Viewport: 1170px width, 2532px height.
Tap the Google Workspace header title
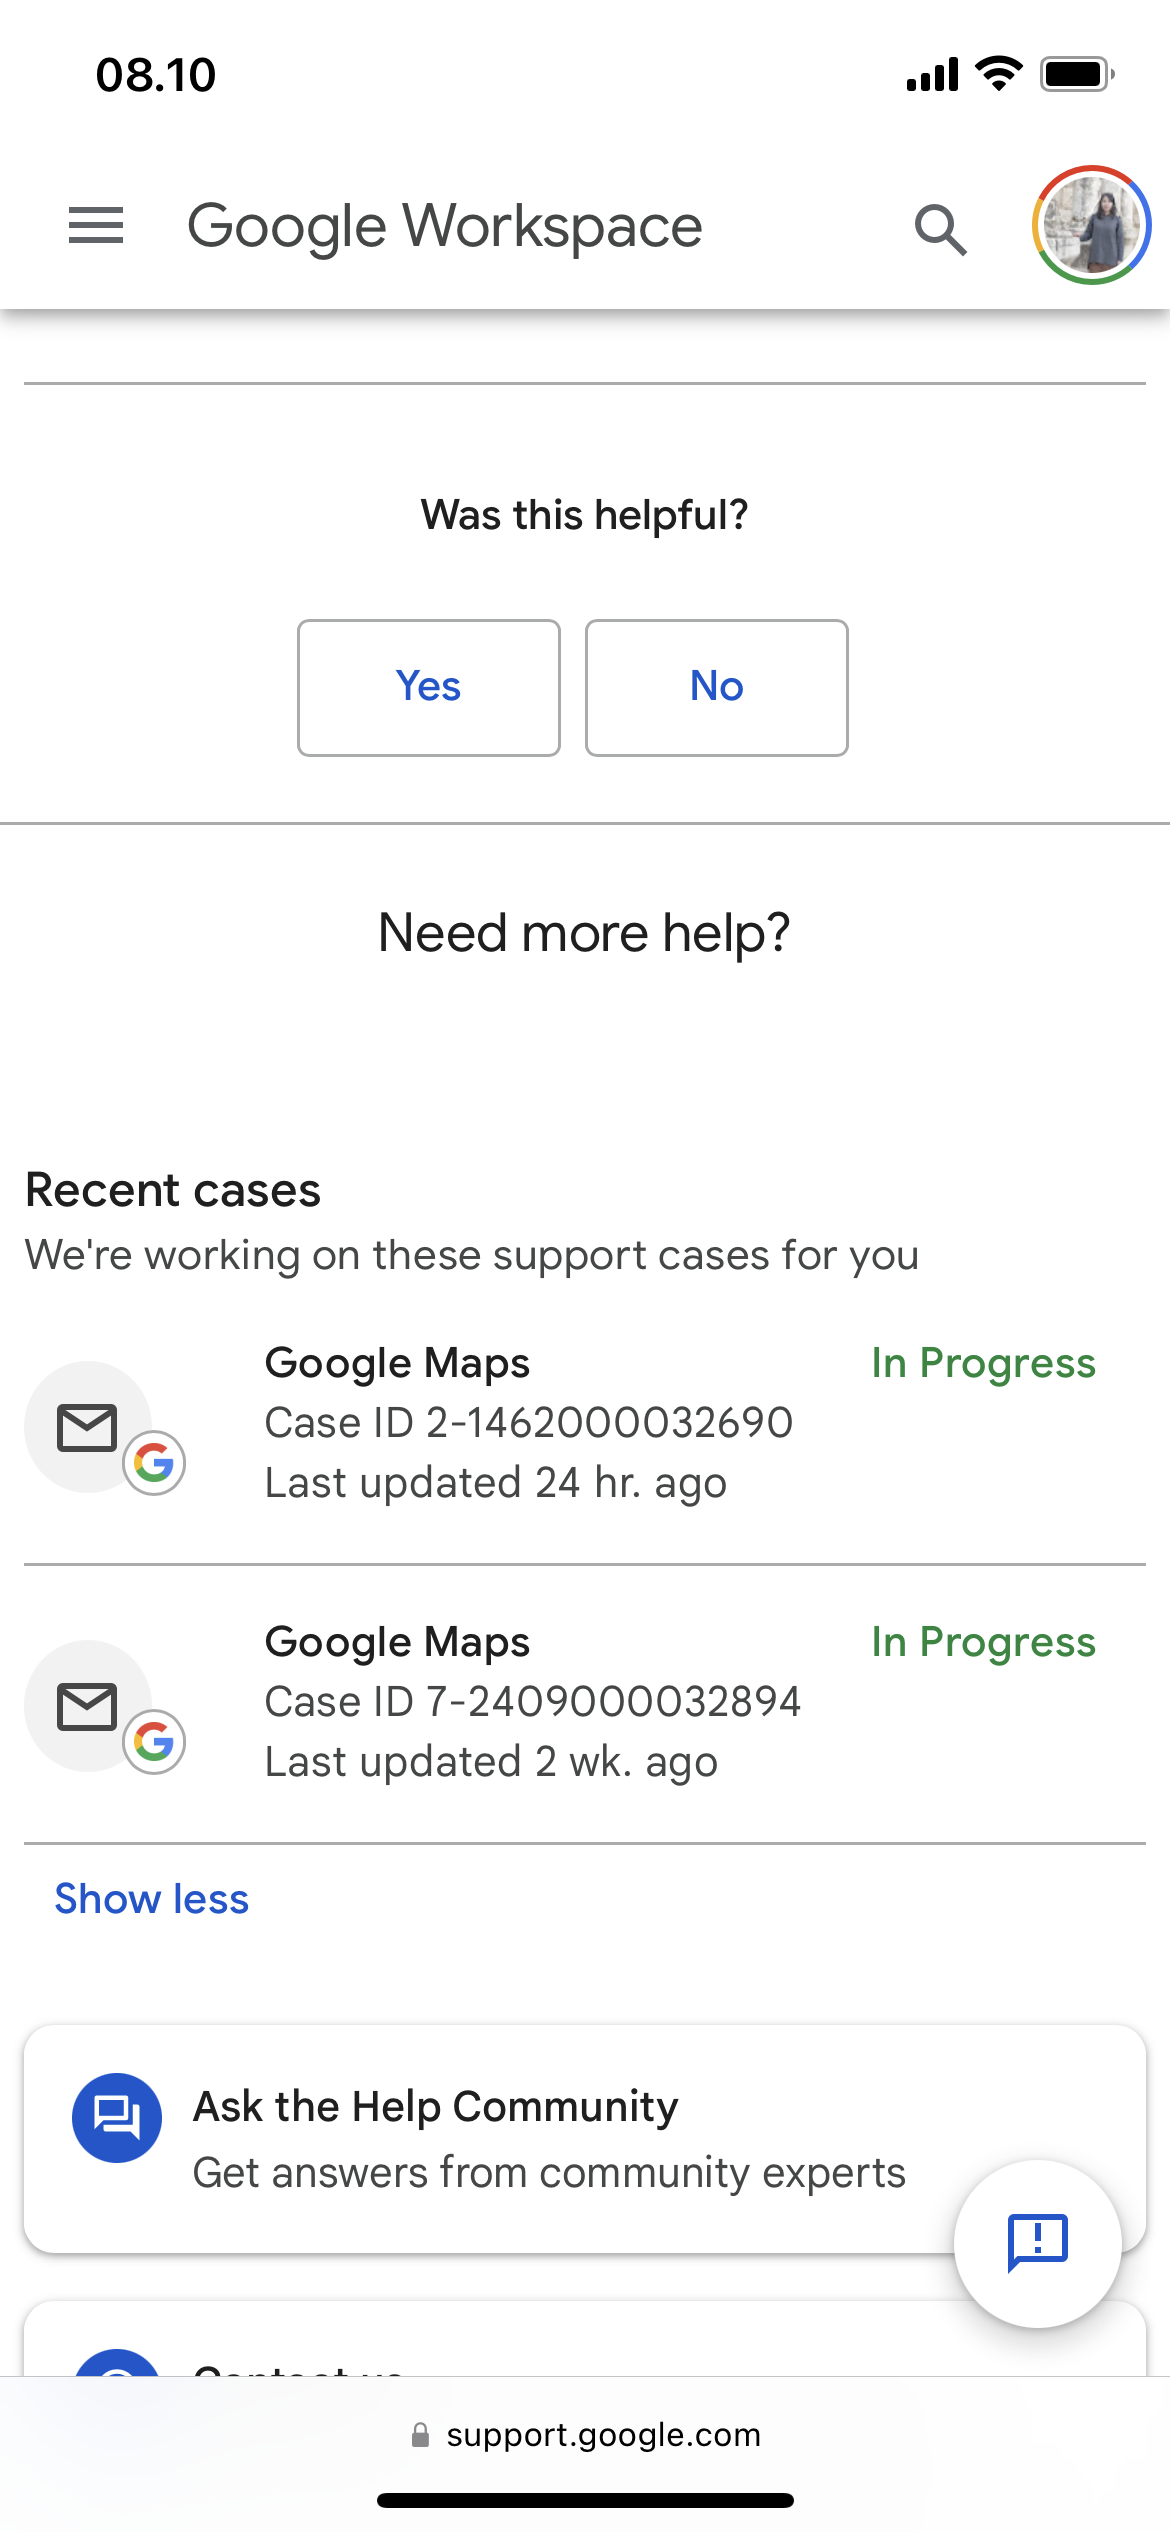click(445, 227)
